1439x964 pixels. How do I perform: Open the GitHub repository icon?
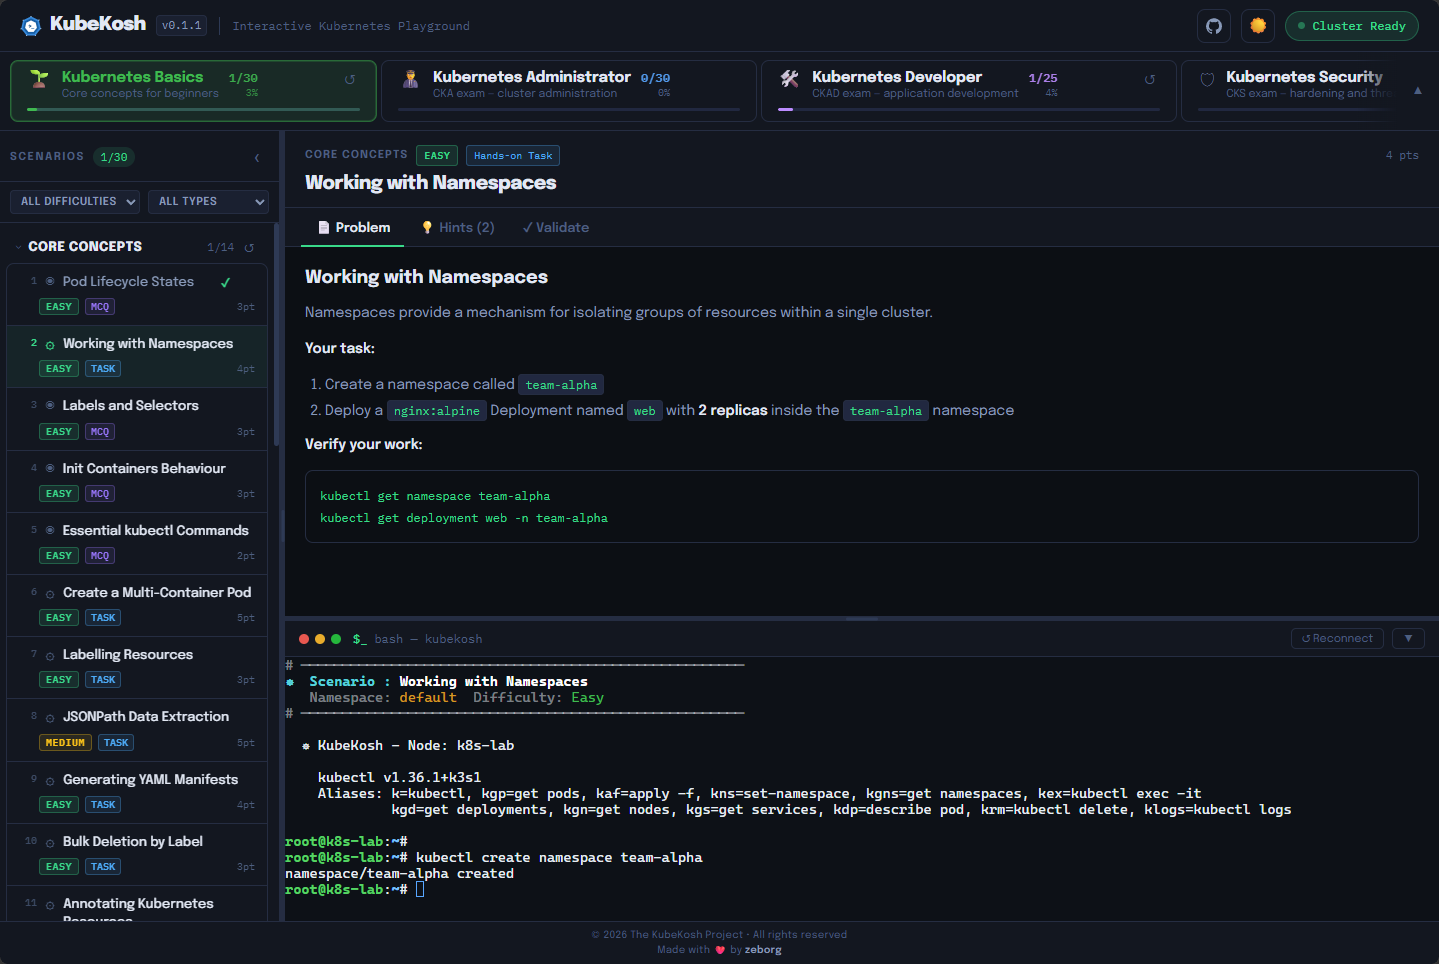[1214, 26]
